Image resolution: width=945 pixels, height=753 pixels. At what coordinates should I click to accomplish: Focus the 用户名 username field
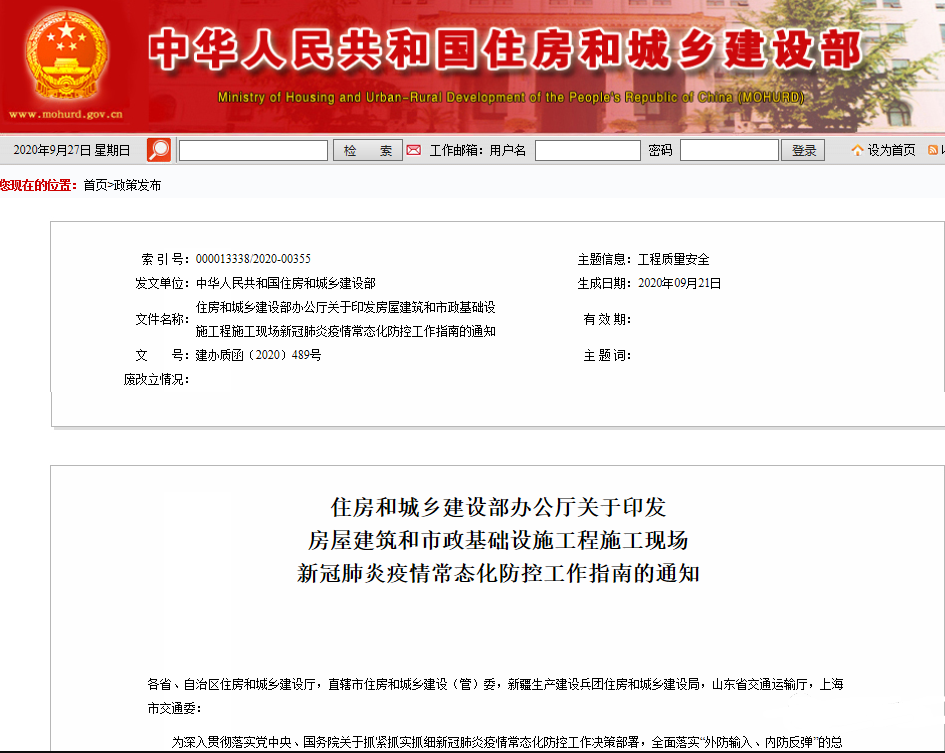(588, 150)
